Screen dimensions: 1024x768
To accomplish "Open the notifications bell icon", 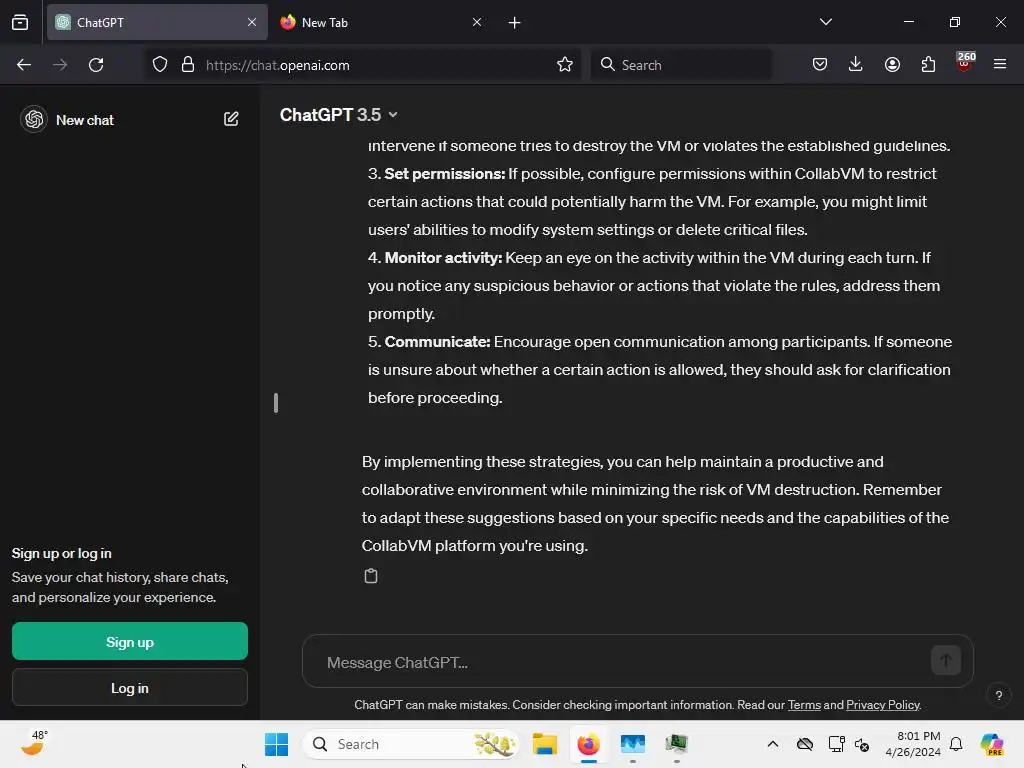I will tap(956, 744).
